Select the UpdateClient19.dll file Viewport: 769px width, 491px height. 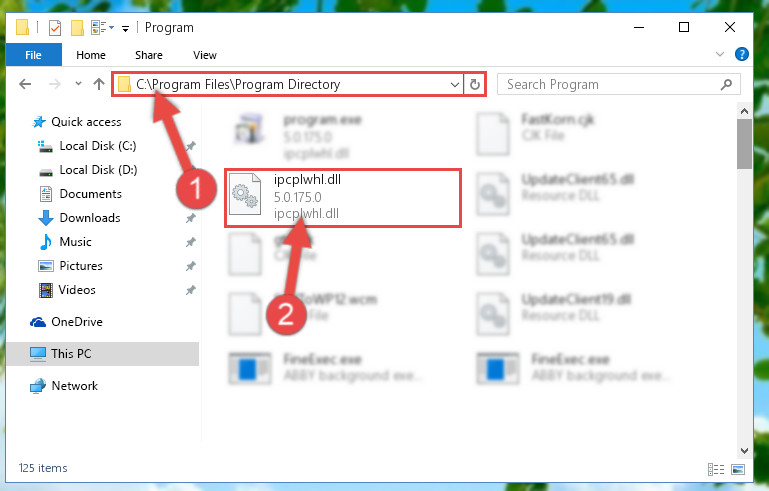click(x=554, y=313)
